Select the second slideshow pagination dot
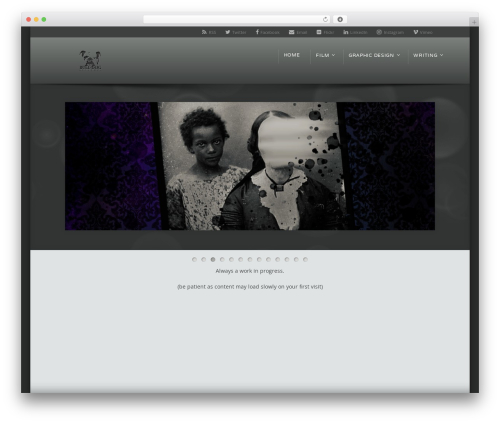The image size is (500, 423). click(204, 259)
